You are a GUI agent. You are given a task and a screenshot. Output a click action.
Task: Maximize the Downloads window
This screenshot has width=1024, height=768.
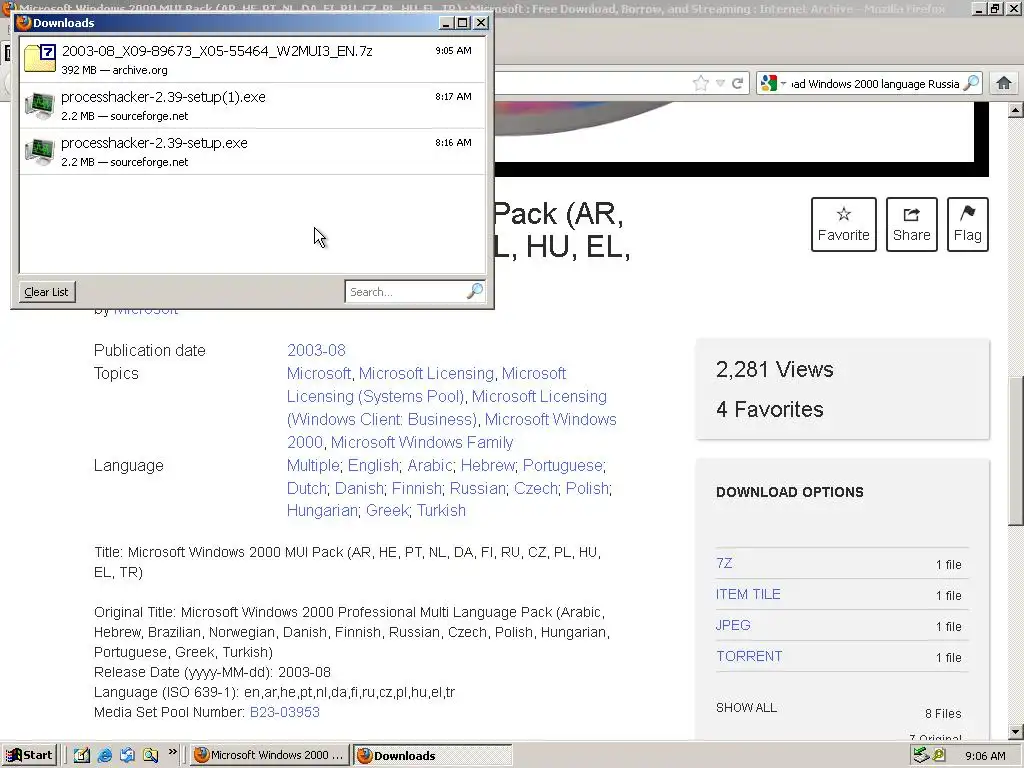462,23
